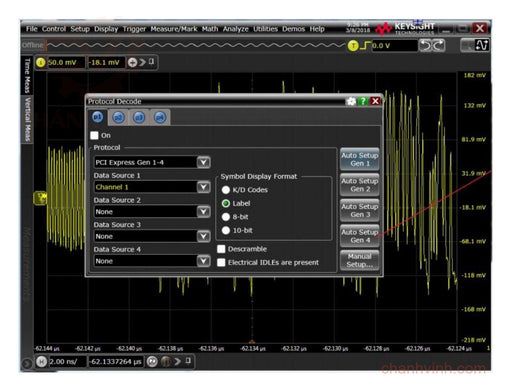The height and width of the screenshot is (392, 512).
Task: Open the Utilities menu
Action: [x=265, y=29]
